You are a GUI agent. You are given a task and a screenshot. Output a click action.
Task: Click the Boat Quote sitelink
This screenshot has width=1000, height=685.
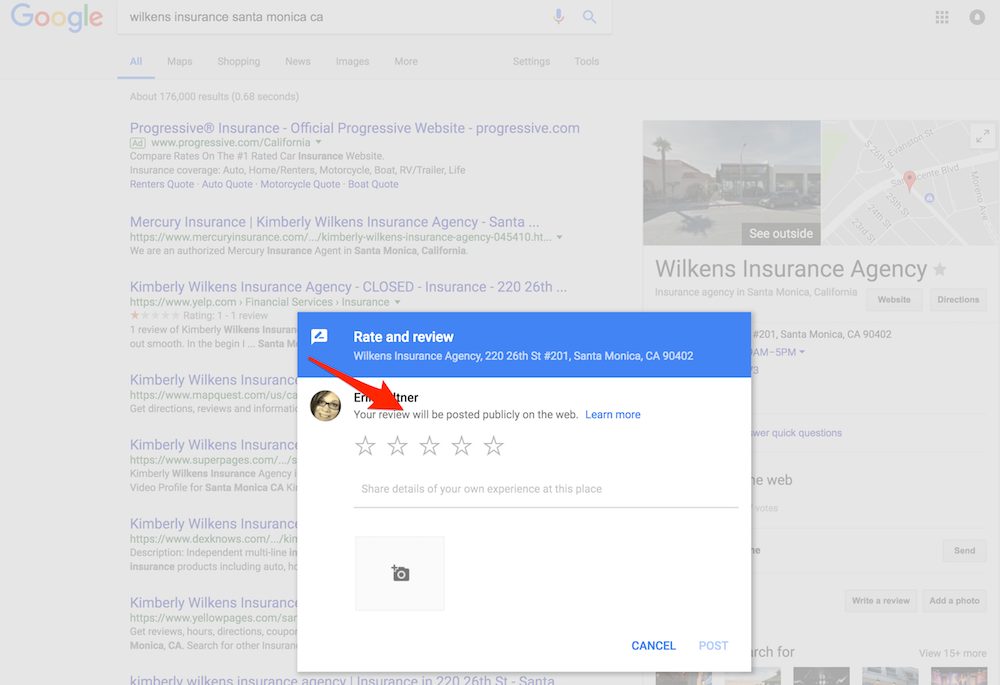pyautogui.click(x=373, y=184)
